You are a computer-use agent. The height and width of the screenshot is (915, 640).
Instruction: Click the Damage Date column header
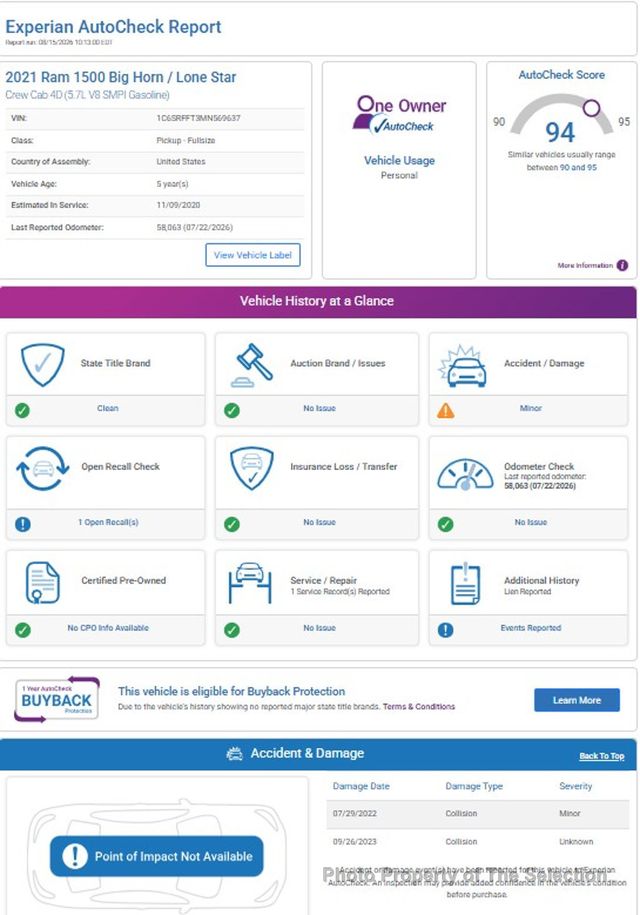[361, 786]
